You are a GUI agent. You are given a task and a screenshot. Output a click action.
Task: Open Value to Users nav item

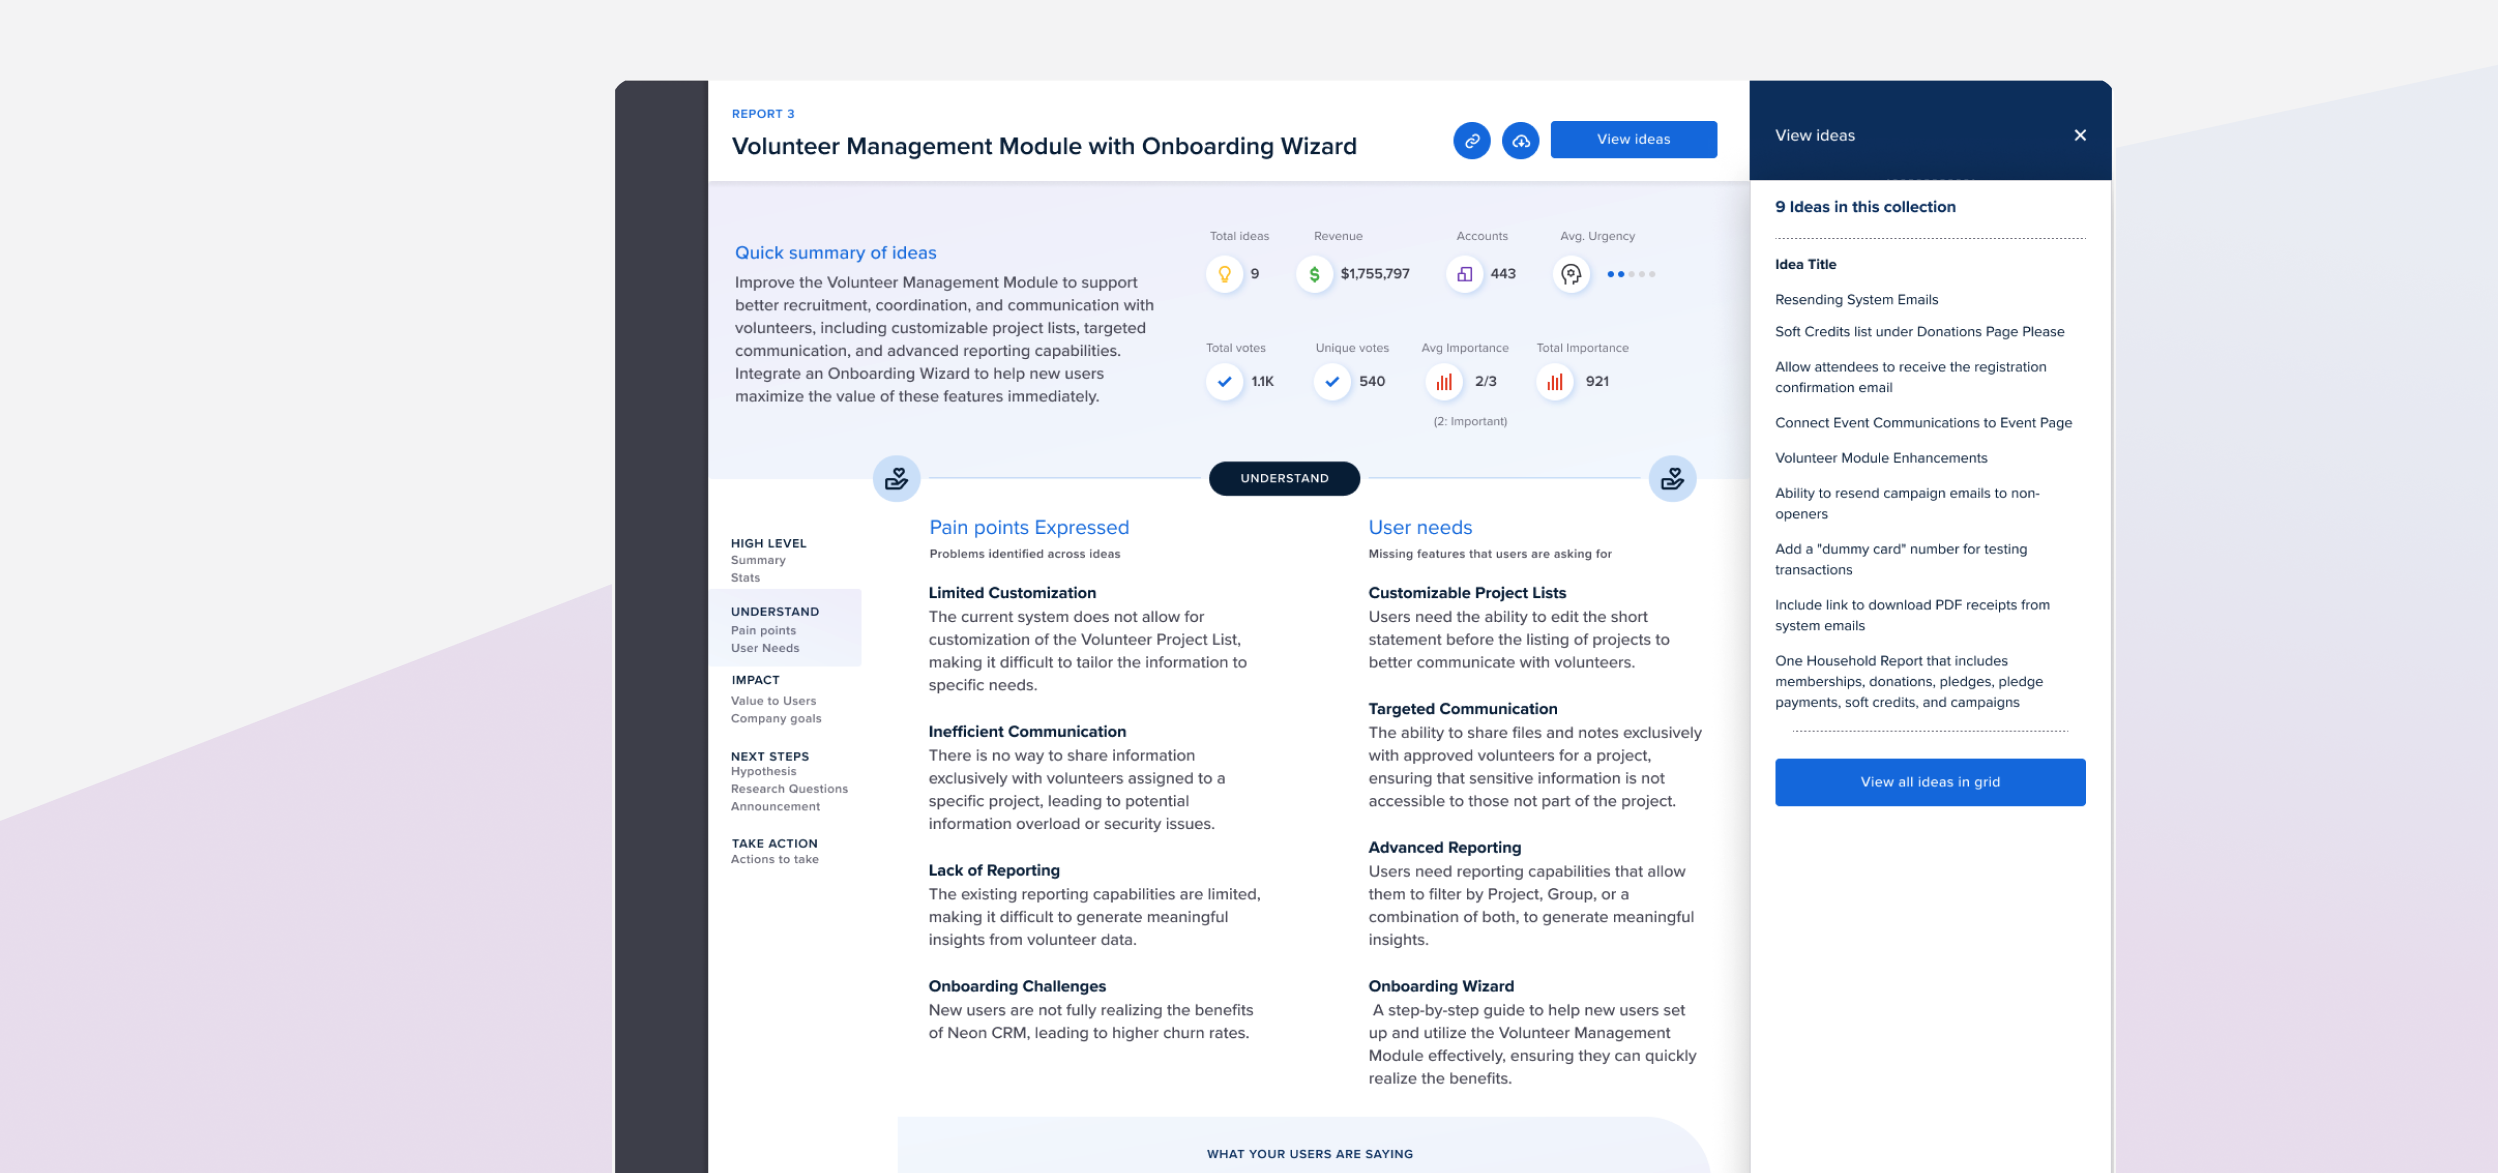[x=773, y=701]
